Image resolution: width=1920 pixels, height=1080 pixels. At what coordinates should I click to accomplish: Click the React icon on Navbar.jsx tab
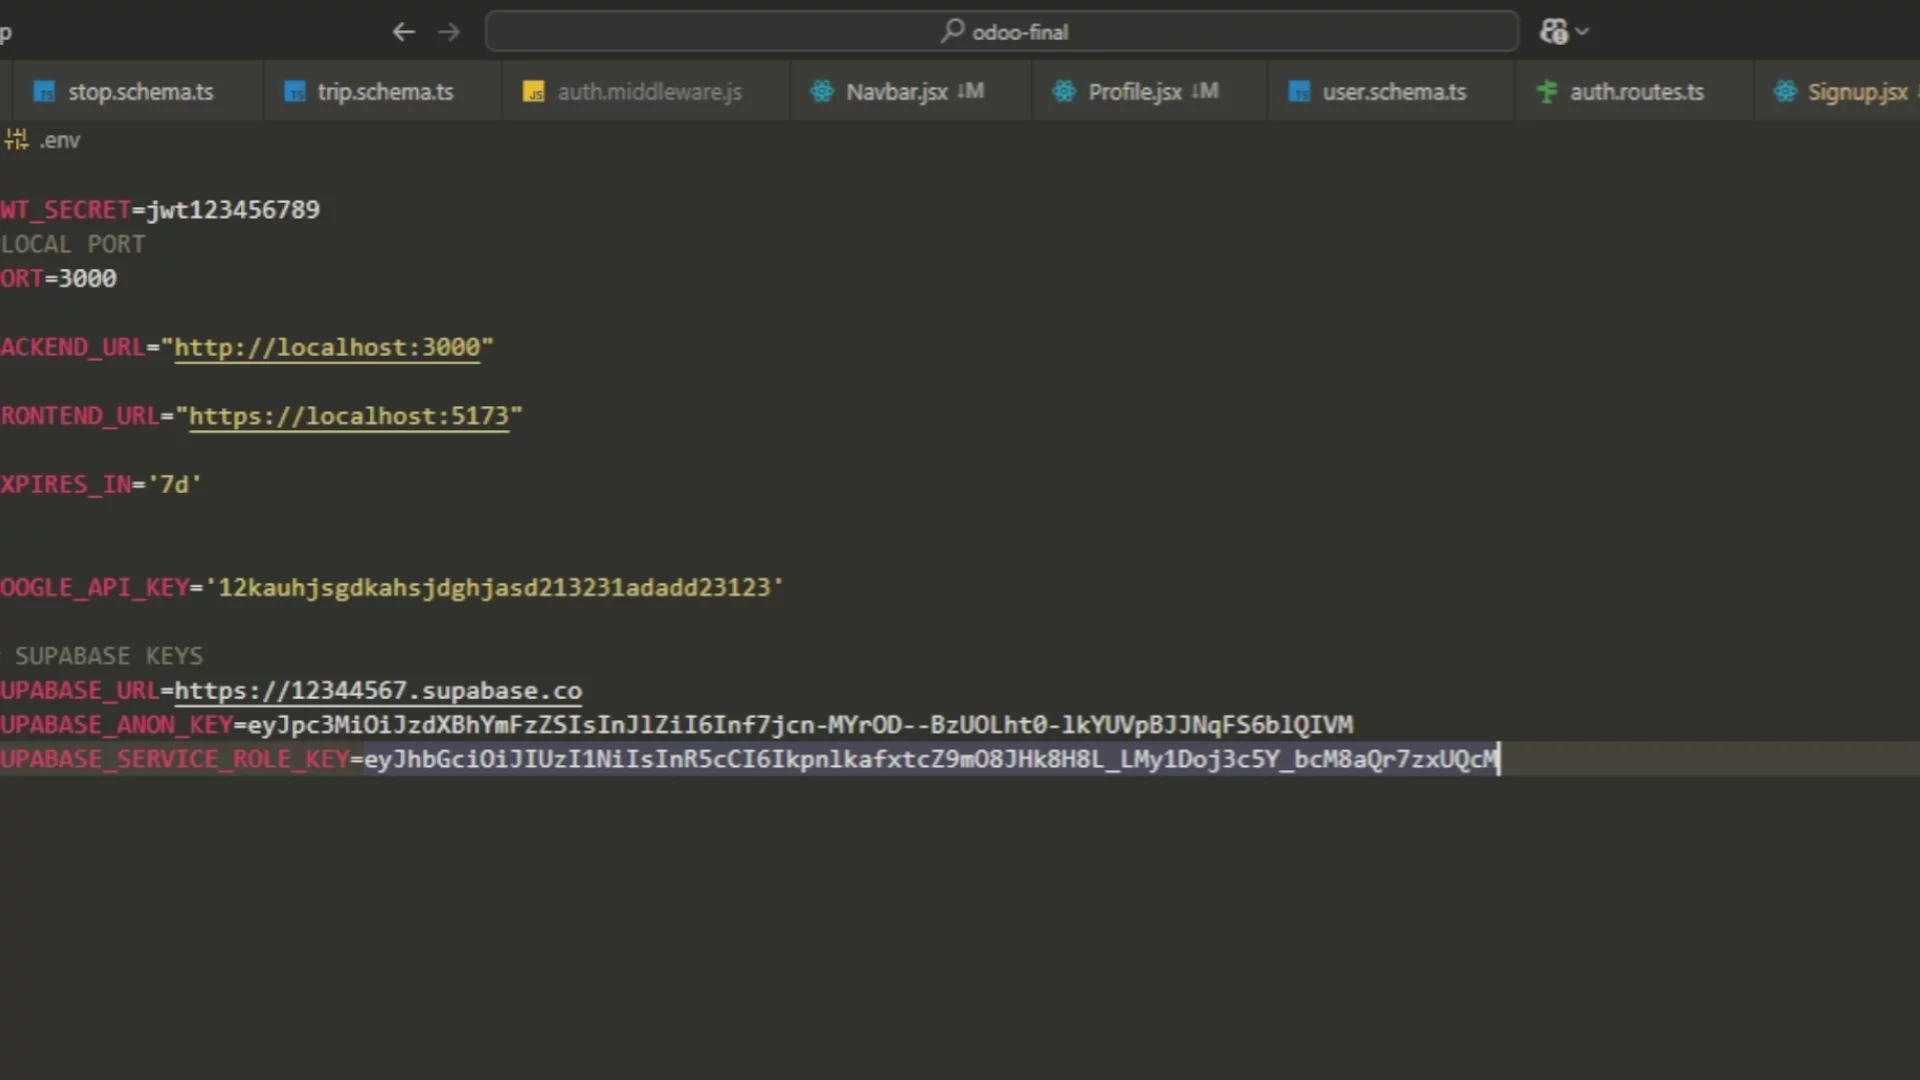822,91
